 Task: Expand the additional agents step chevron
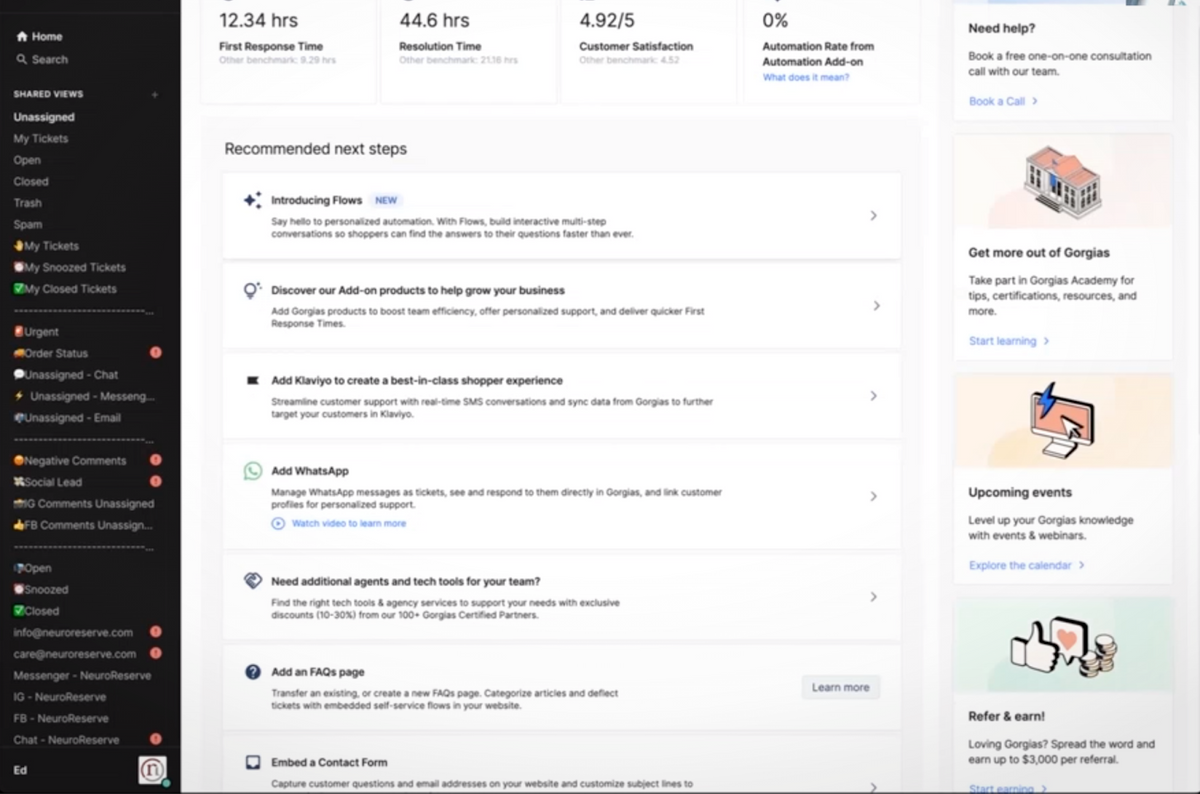[x=873, y=597]
